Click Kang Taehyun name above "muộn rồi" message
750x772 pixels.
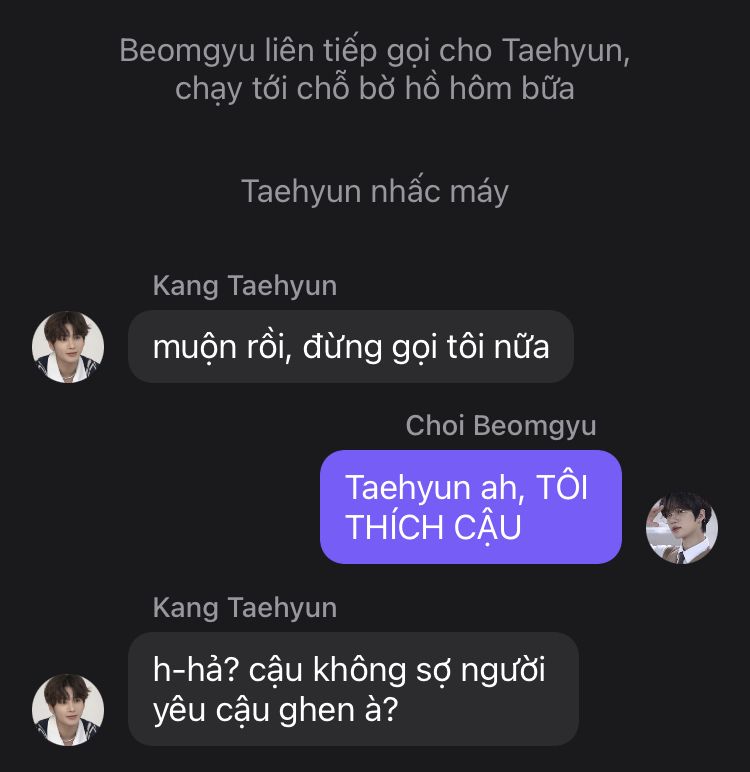point(244,286)
